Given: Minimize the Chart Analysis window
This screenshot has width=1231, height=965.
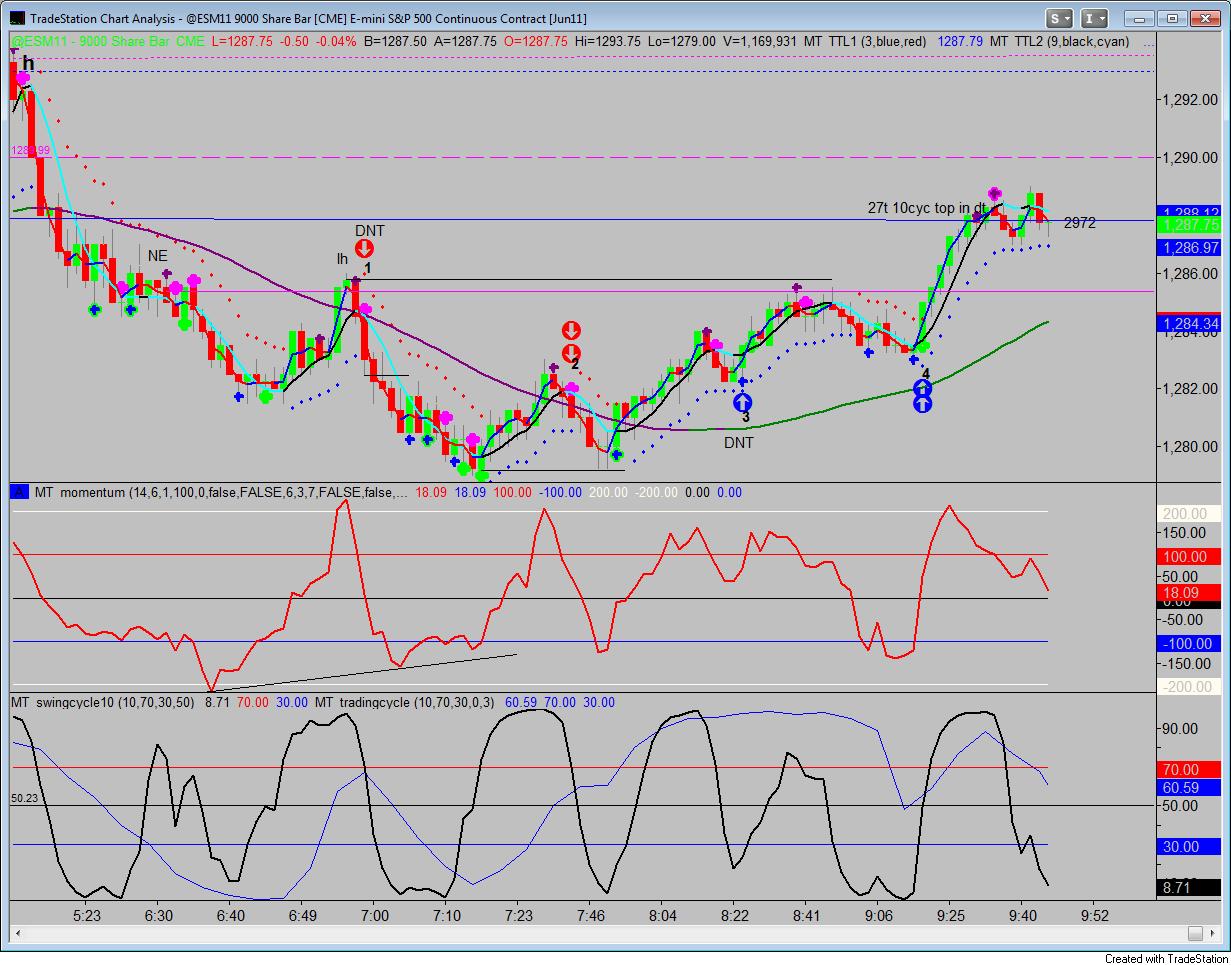Looking at the screenshot, I should tap(1140, 18).
